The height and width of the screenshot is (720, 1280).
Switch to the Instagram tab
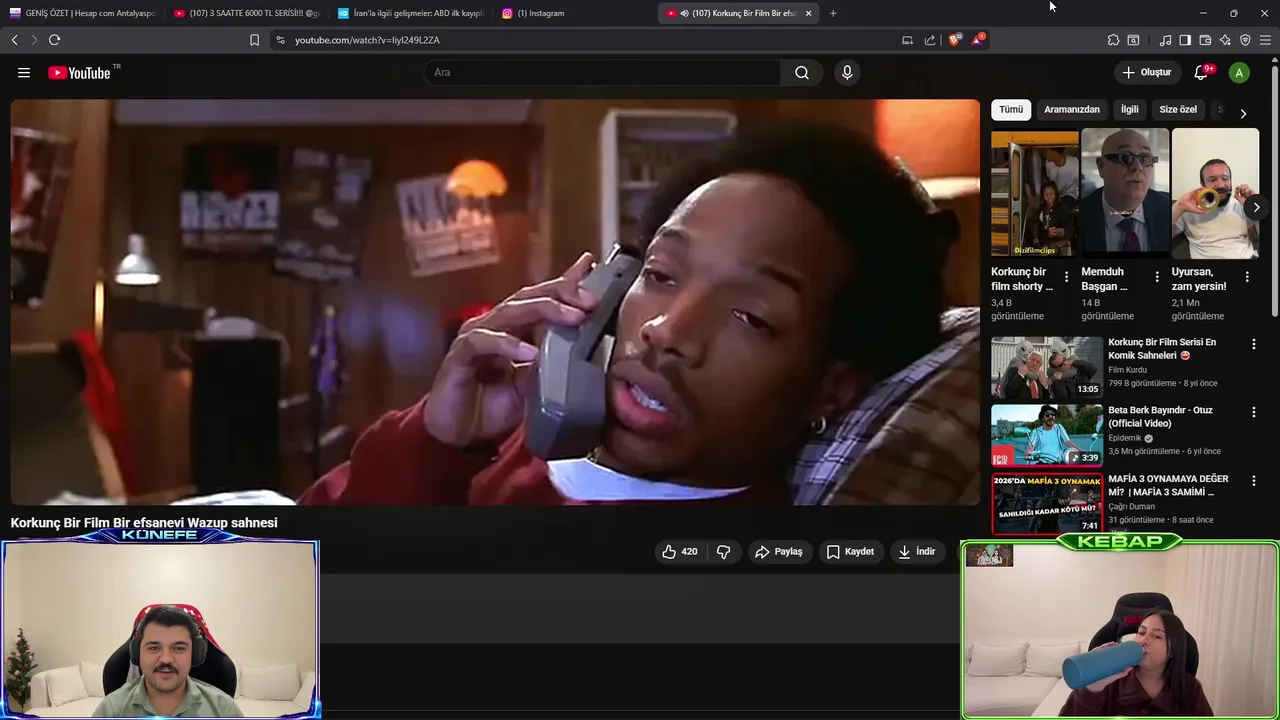click(x=574, y=13)
